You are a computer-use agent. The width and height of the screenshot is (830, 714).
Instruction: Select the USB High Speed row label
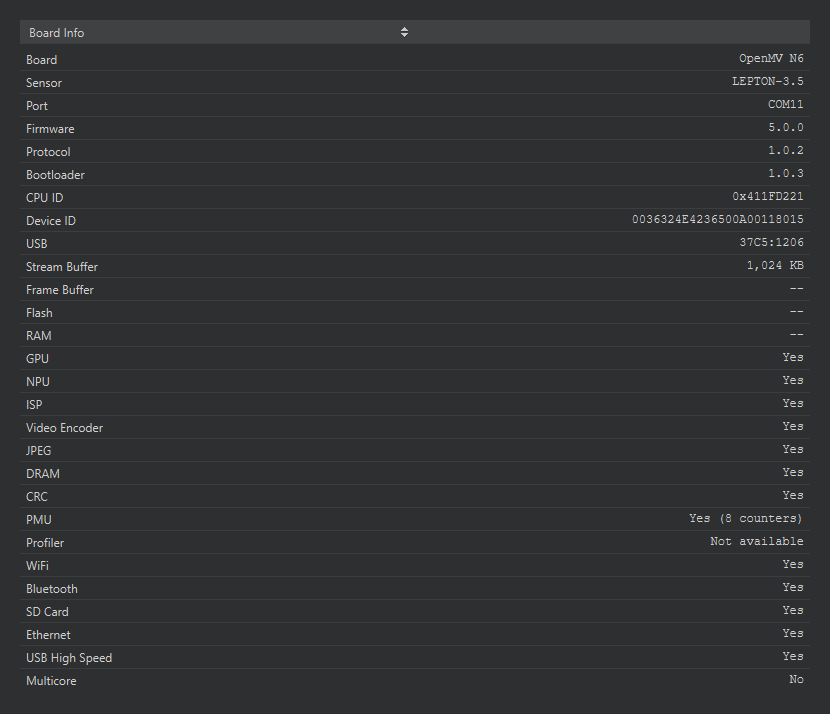point(69,658)
